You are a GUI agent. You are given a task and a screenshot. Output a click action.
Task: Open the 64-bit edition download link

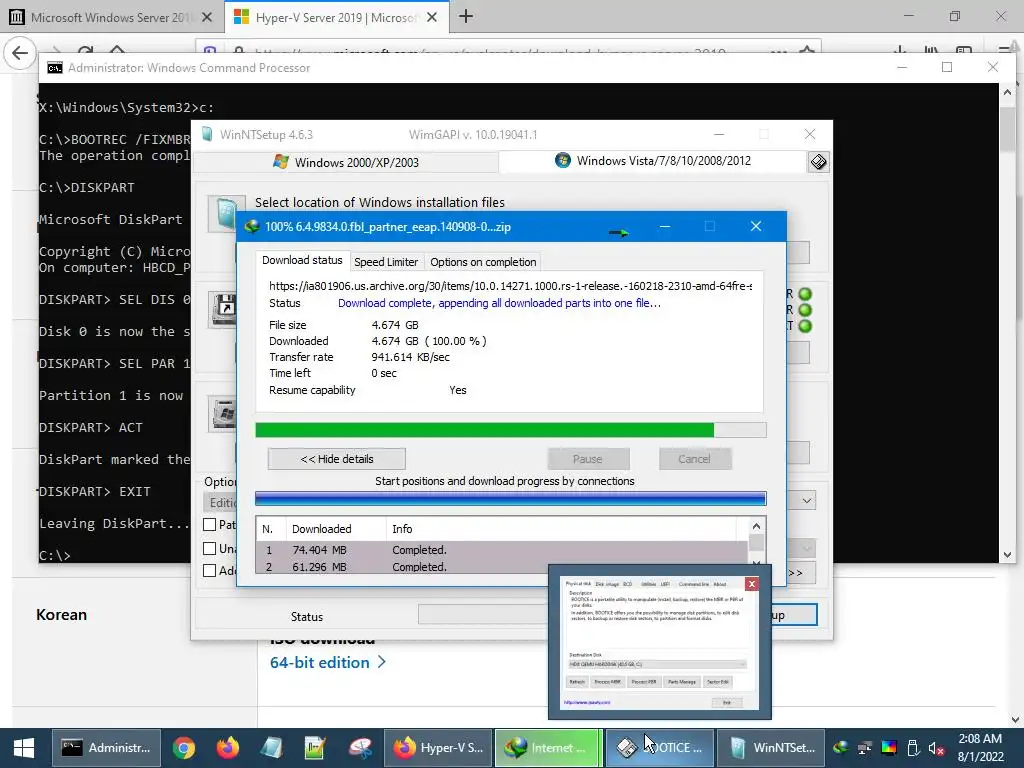click(x=328, y=662)
